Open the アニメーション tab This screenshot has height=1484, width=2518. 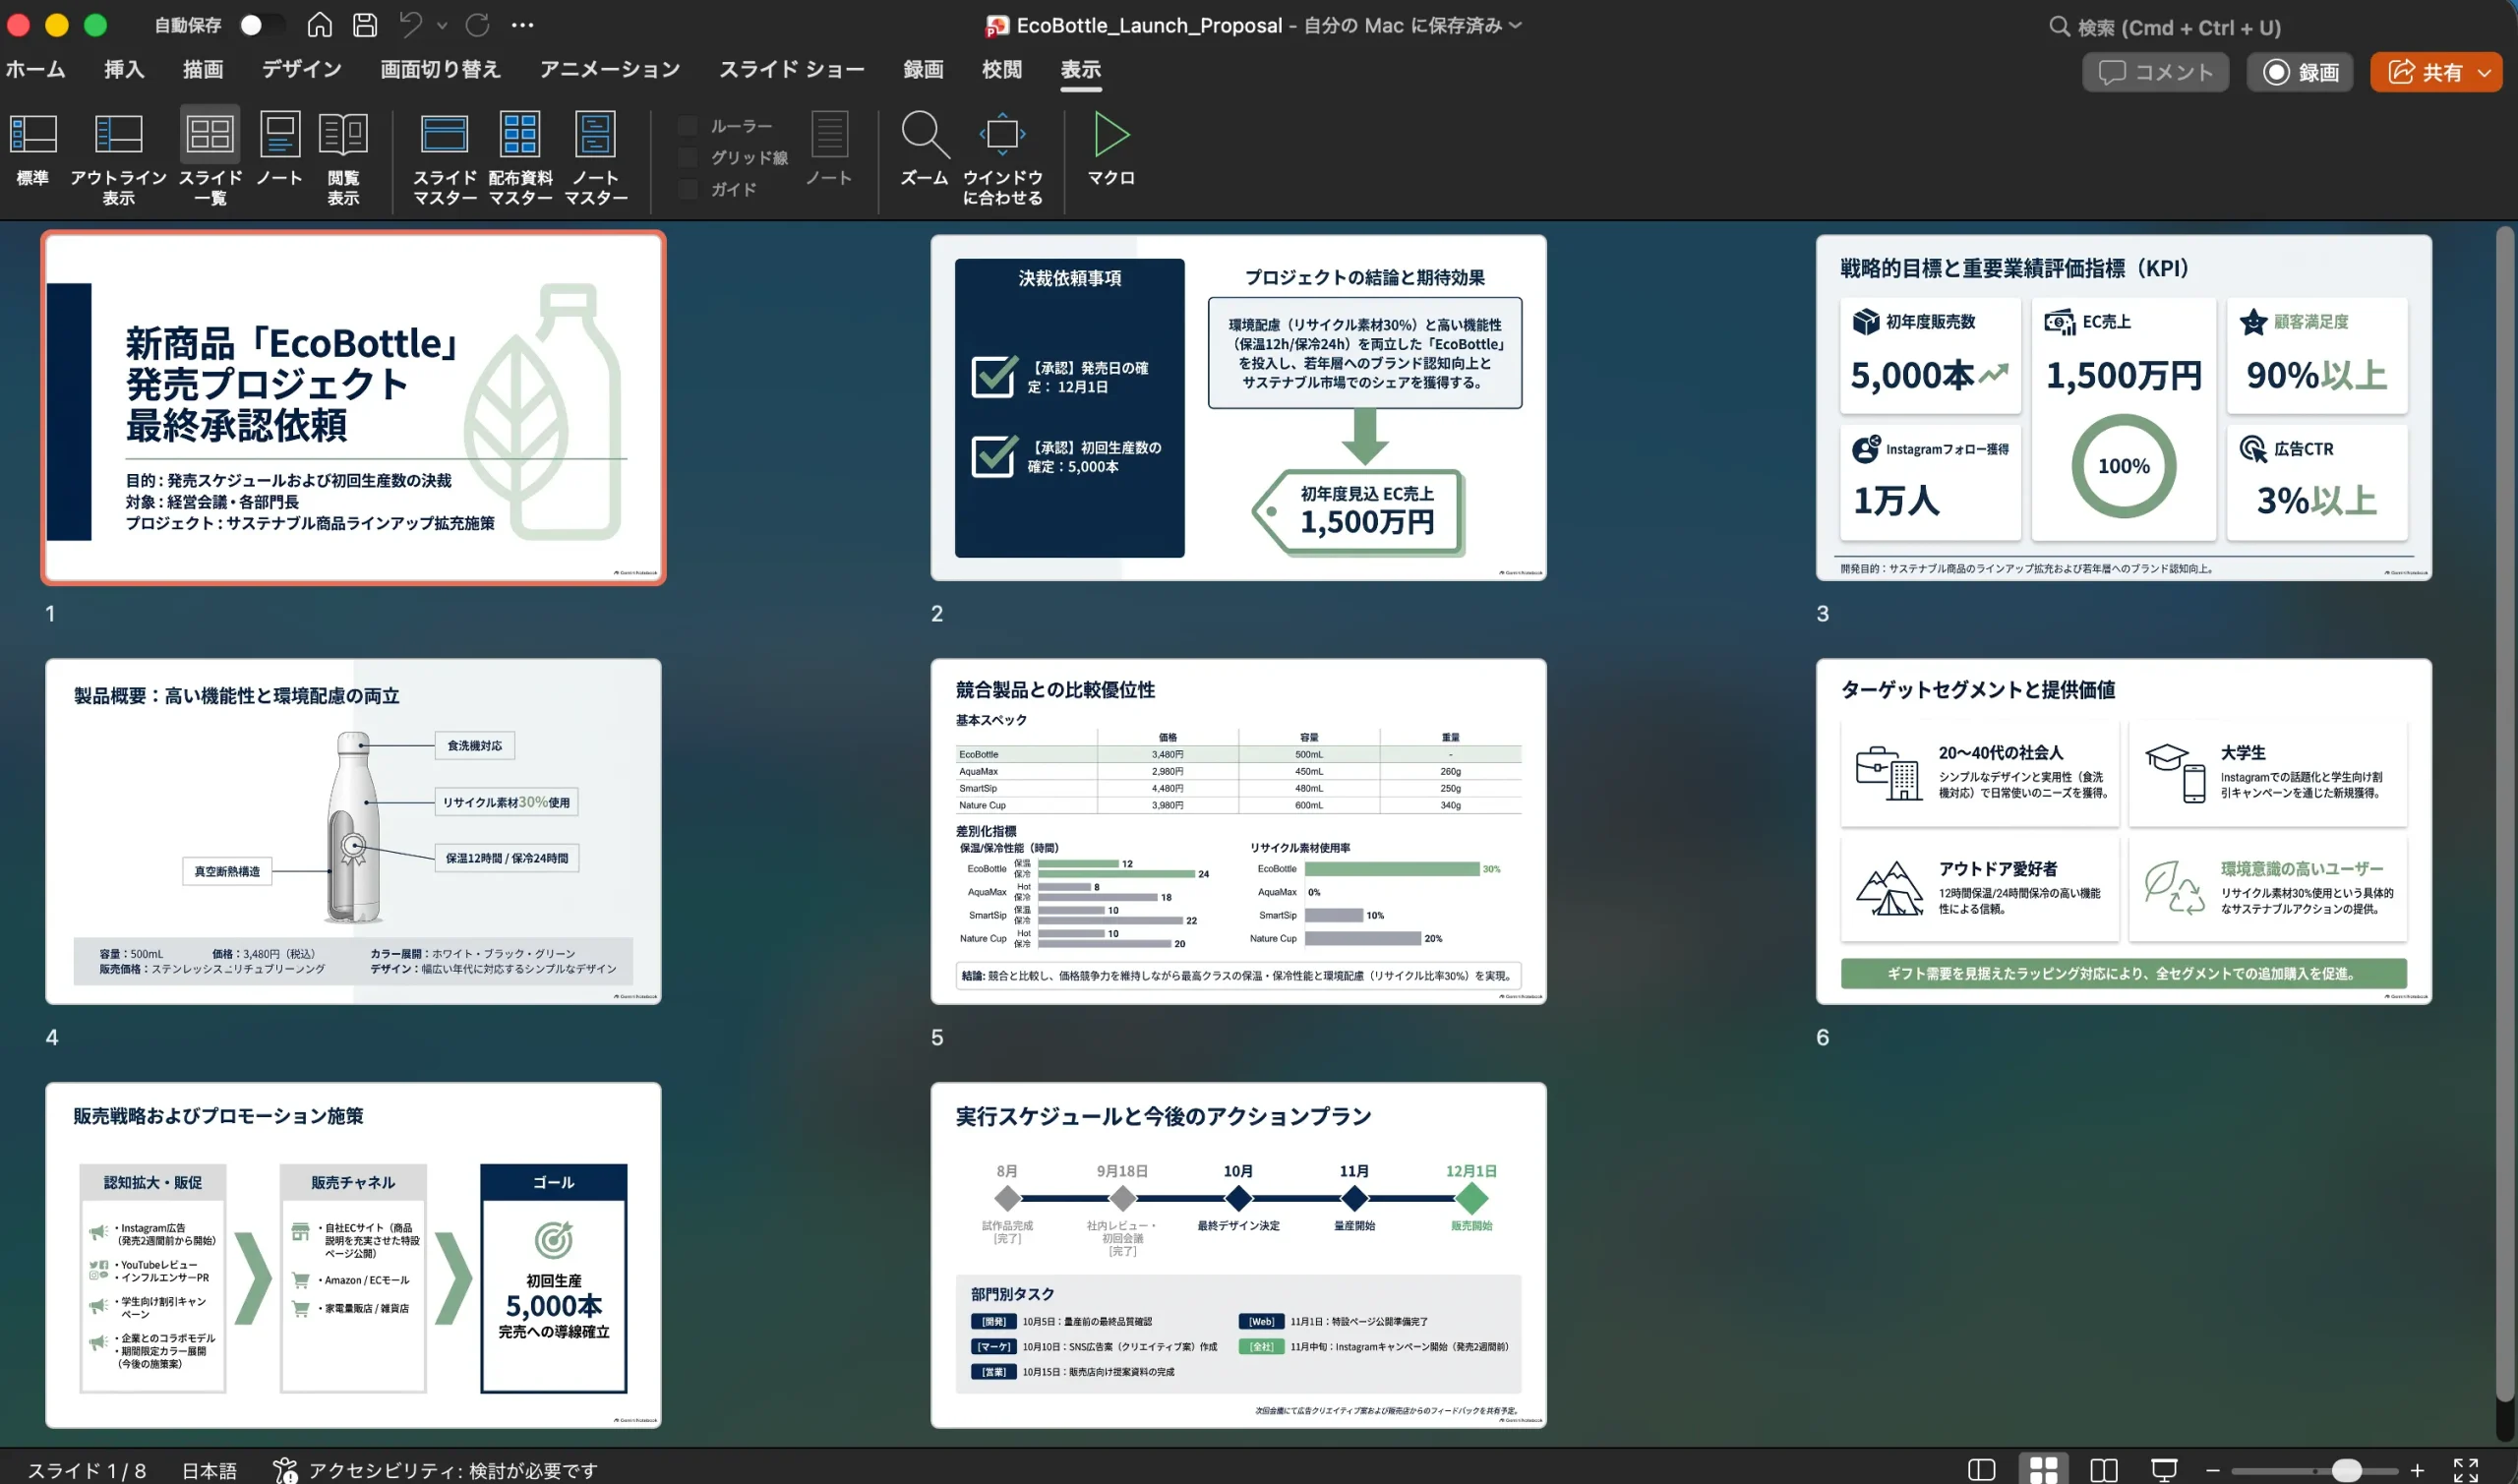click(610, 69)
